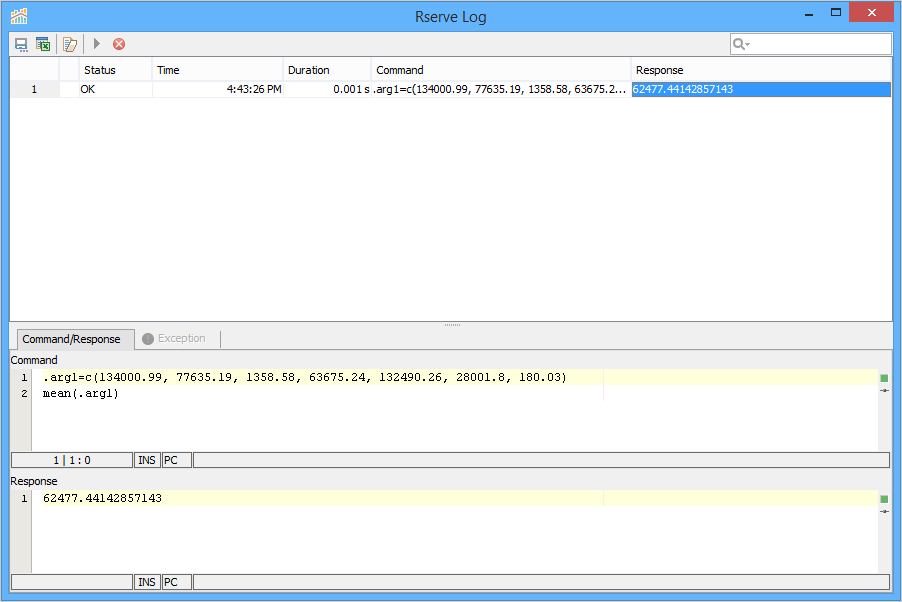Click the save log toolbar icon
The width and height of the screenshot is (902, 602).
21,44
